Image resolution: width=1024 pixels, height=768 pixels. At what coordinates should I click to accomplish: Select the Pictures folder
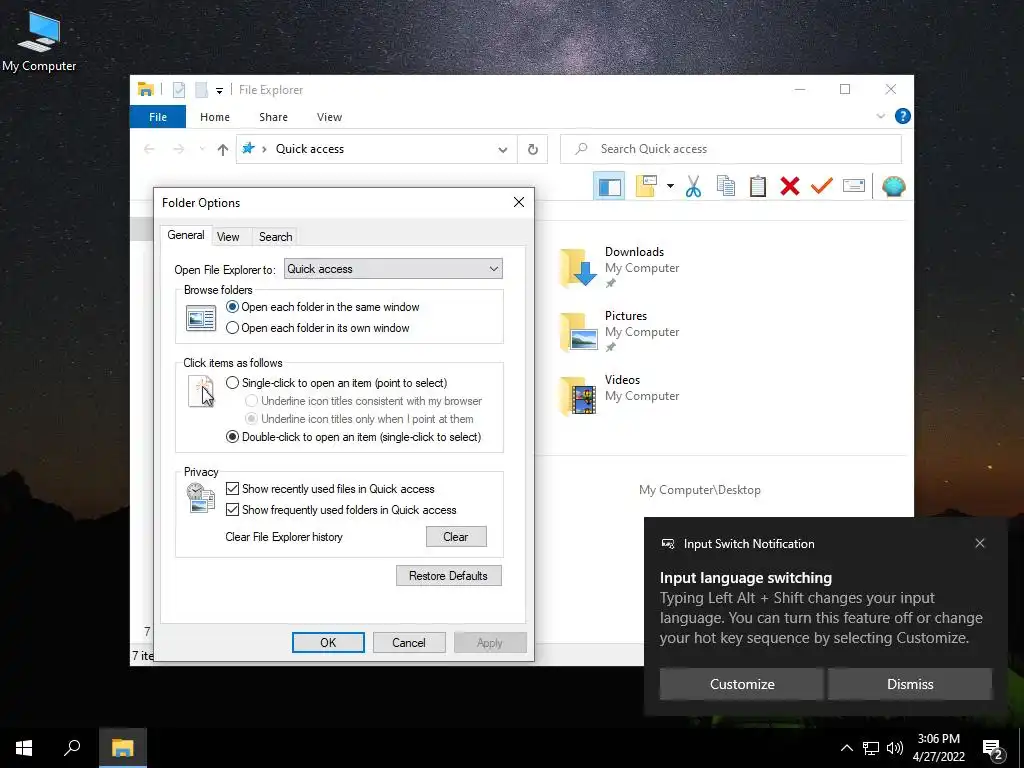tap(619, 331)
